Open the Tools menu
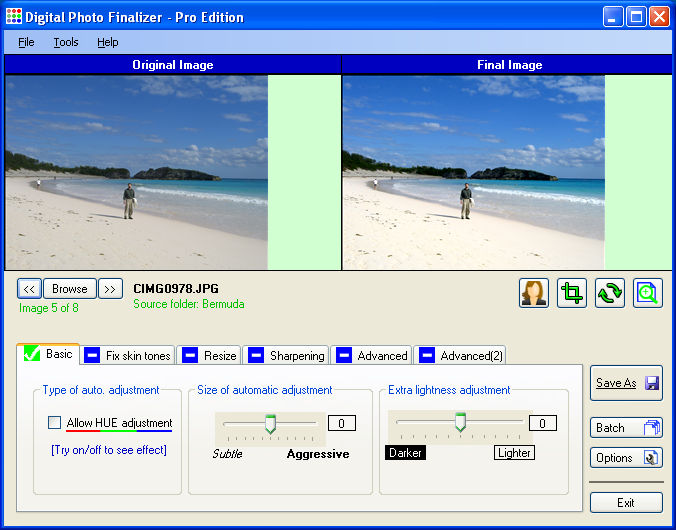Viewport: 676px width, 530px height. tap(66, 42)
